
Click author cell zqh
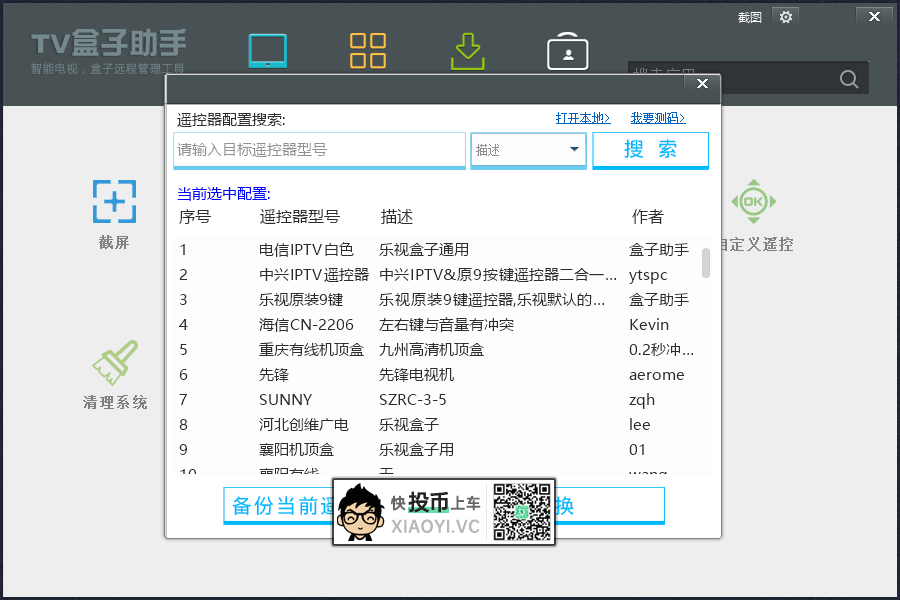pos(642,400)
